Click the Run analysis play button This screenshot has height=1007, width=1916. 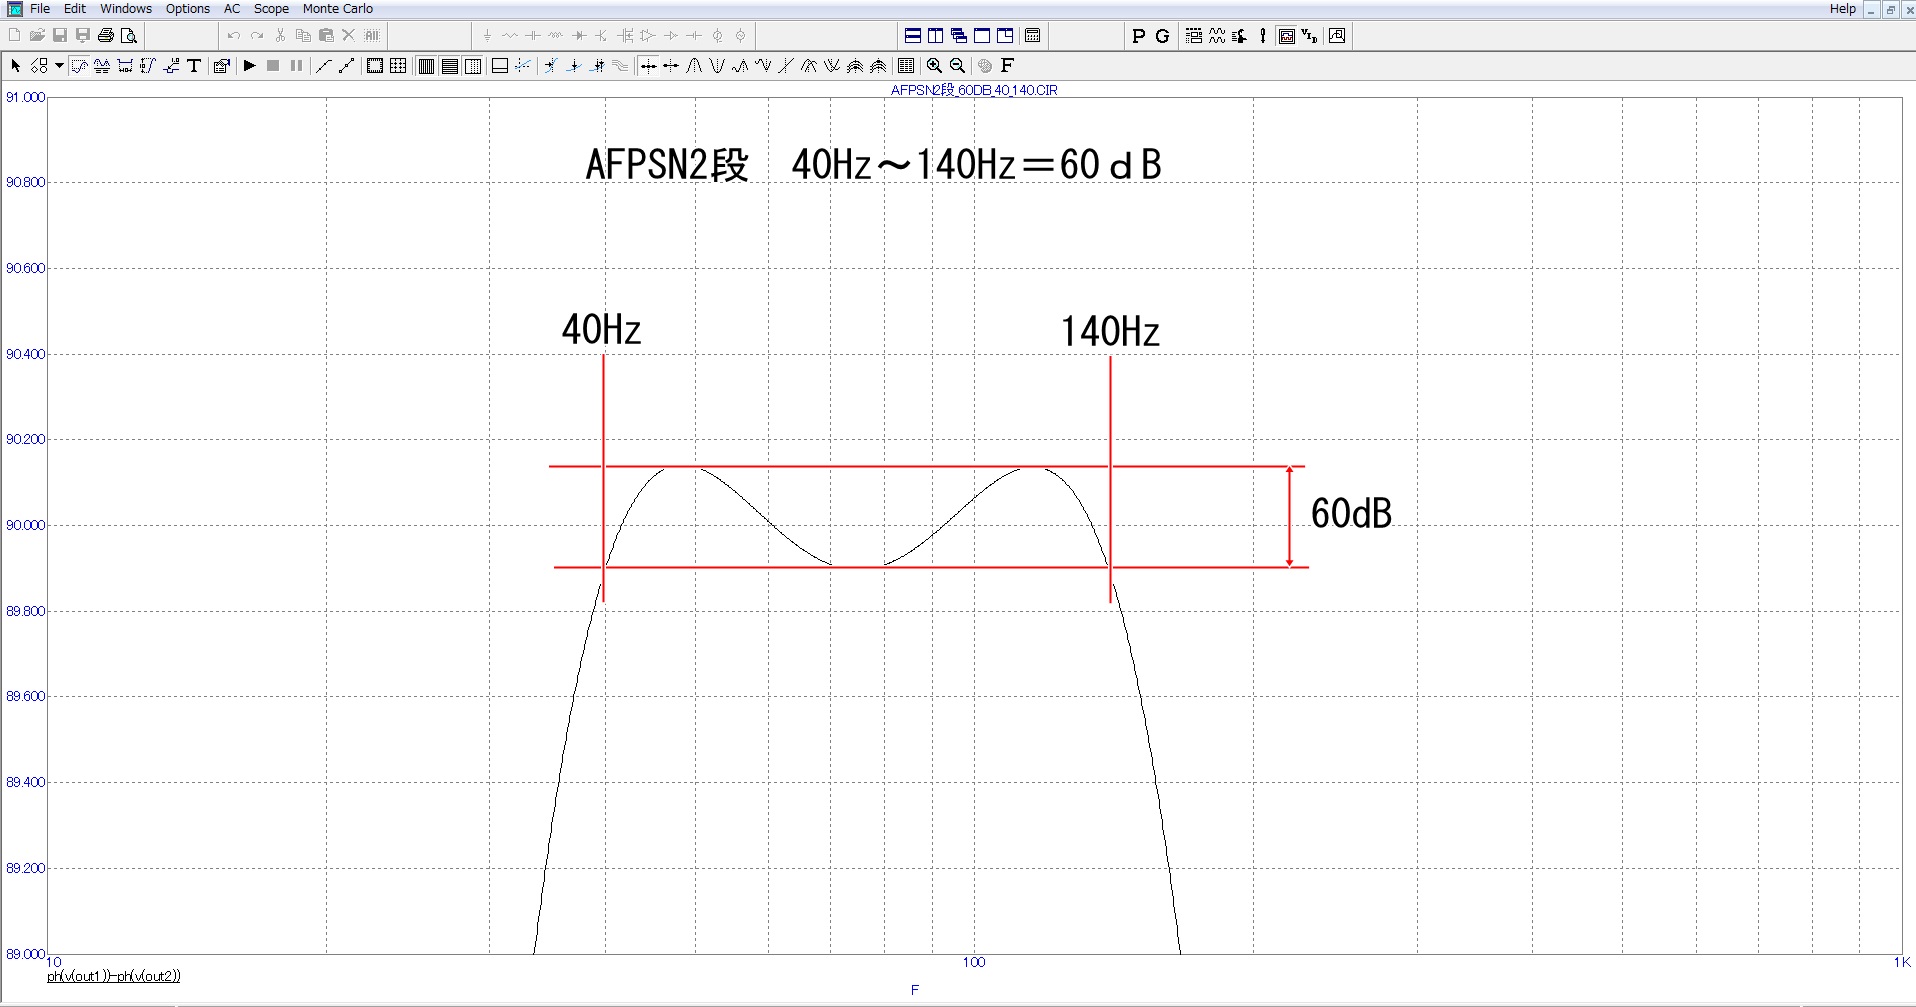pos(250,66)
